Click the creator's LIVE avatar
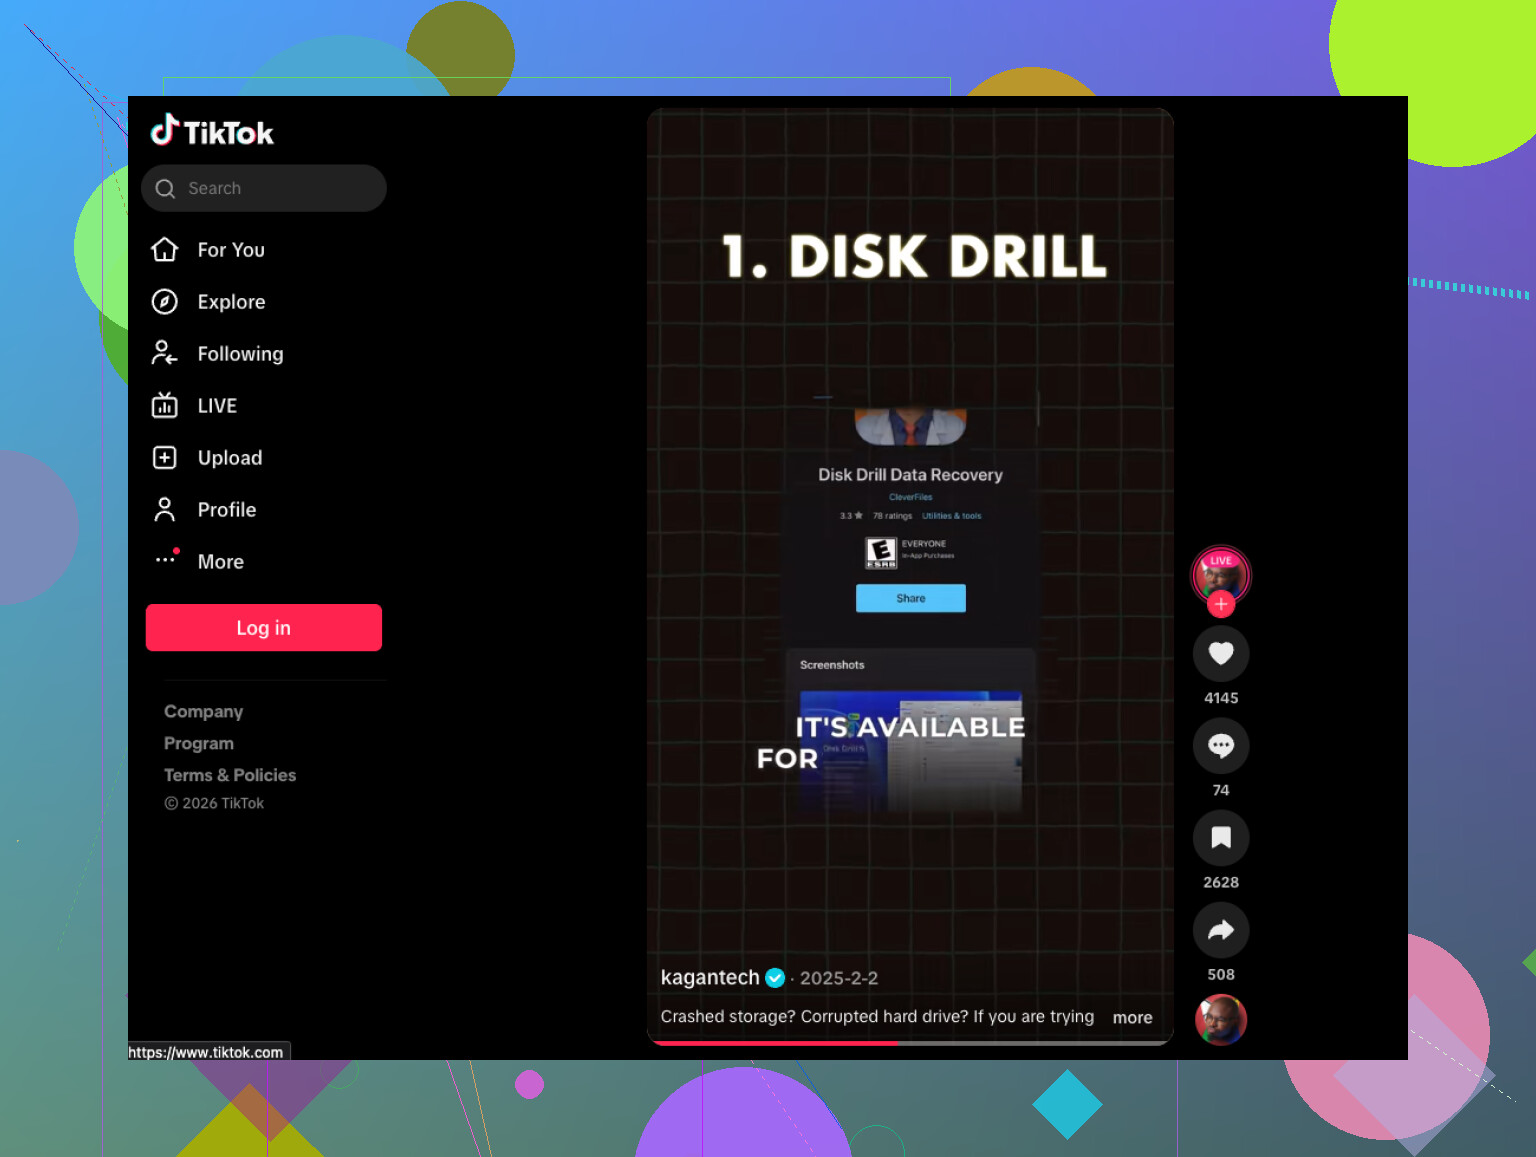This screenshot has width=1536, height=1157. point(1221,575)
